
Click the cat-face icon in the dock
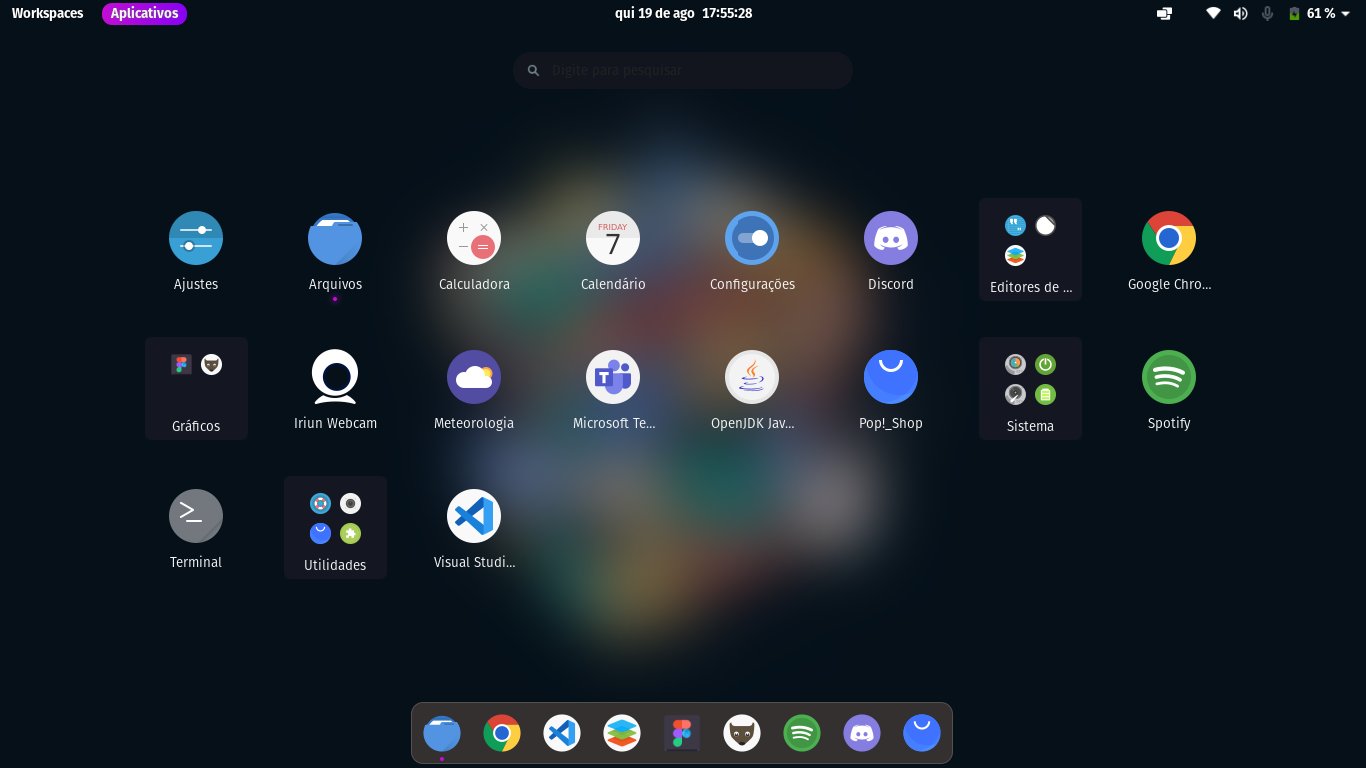(742, 734)
